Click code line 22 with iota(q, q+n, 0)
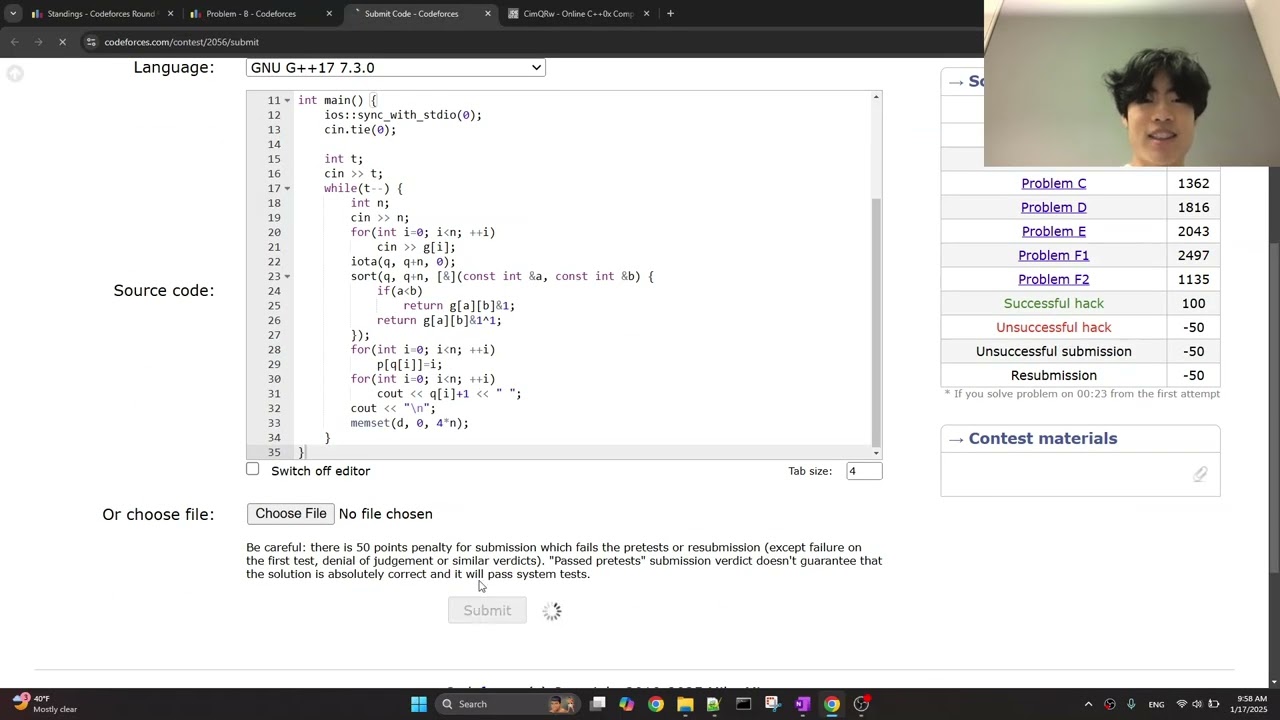 [x=402, y=261]
